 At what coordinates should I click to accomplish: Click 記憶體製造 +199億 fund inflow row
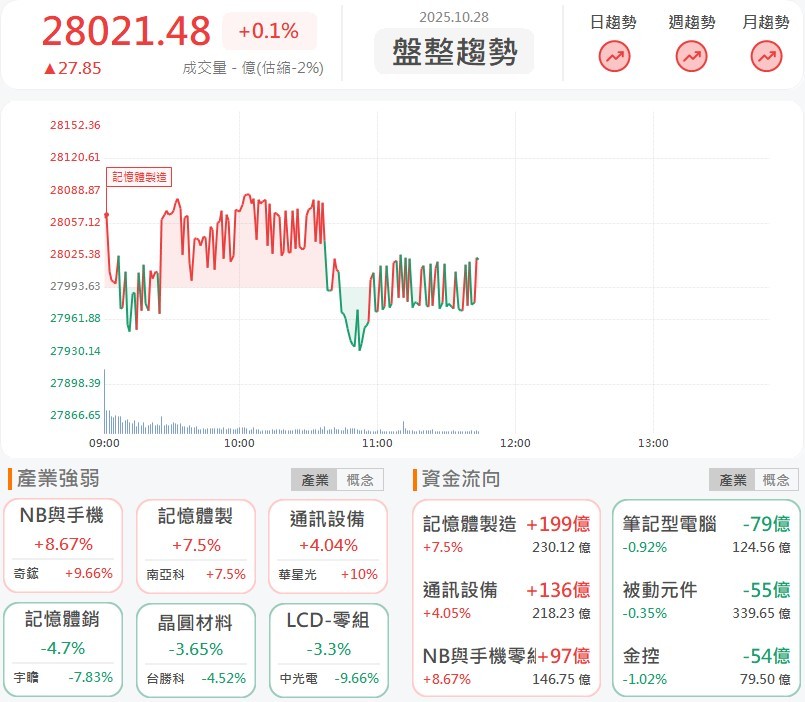506,534
